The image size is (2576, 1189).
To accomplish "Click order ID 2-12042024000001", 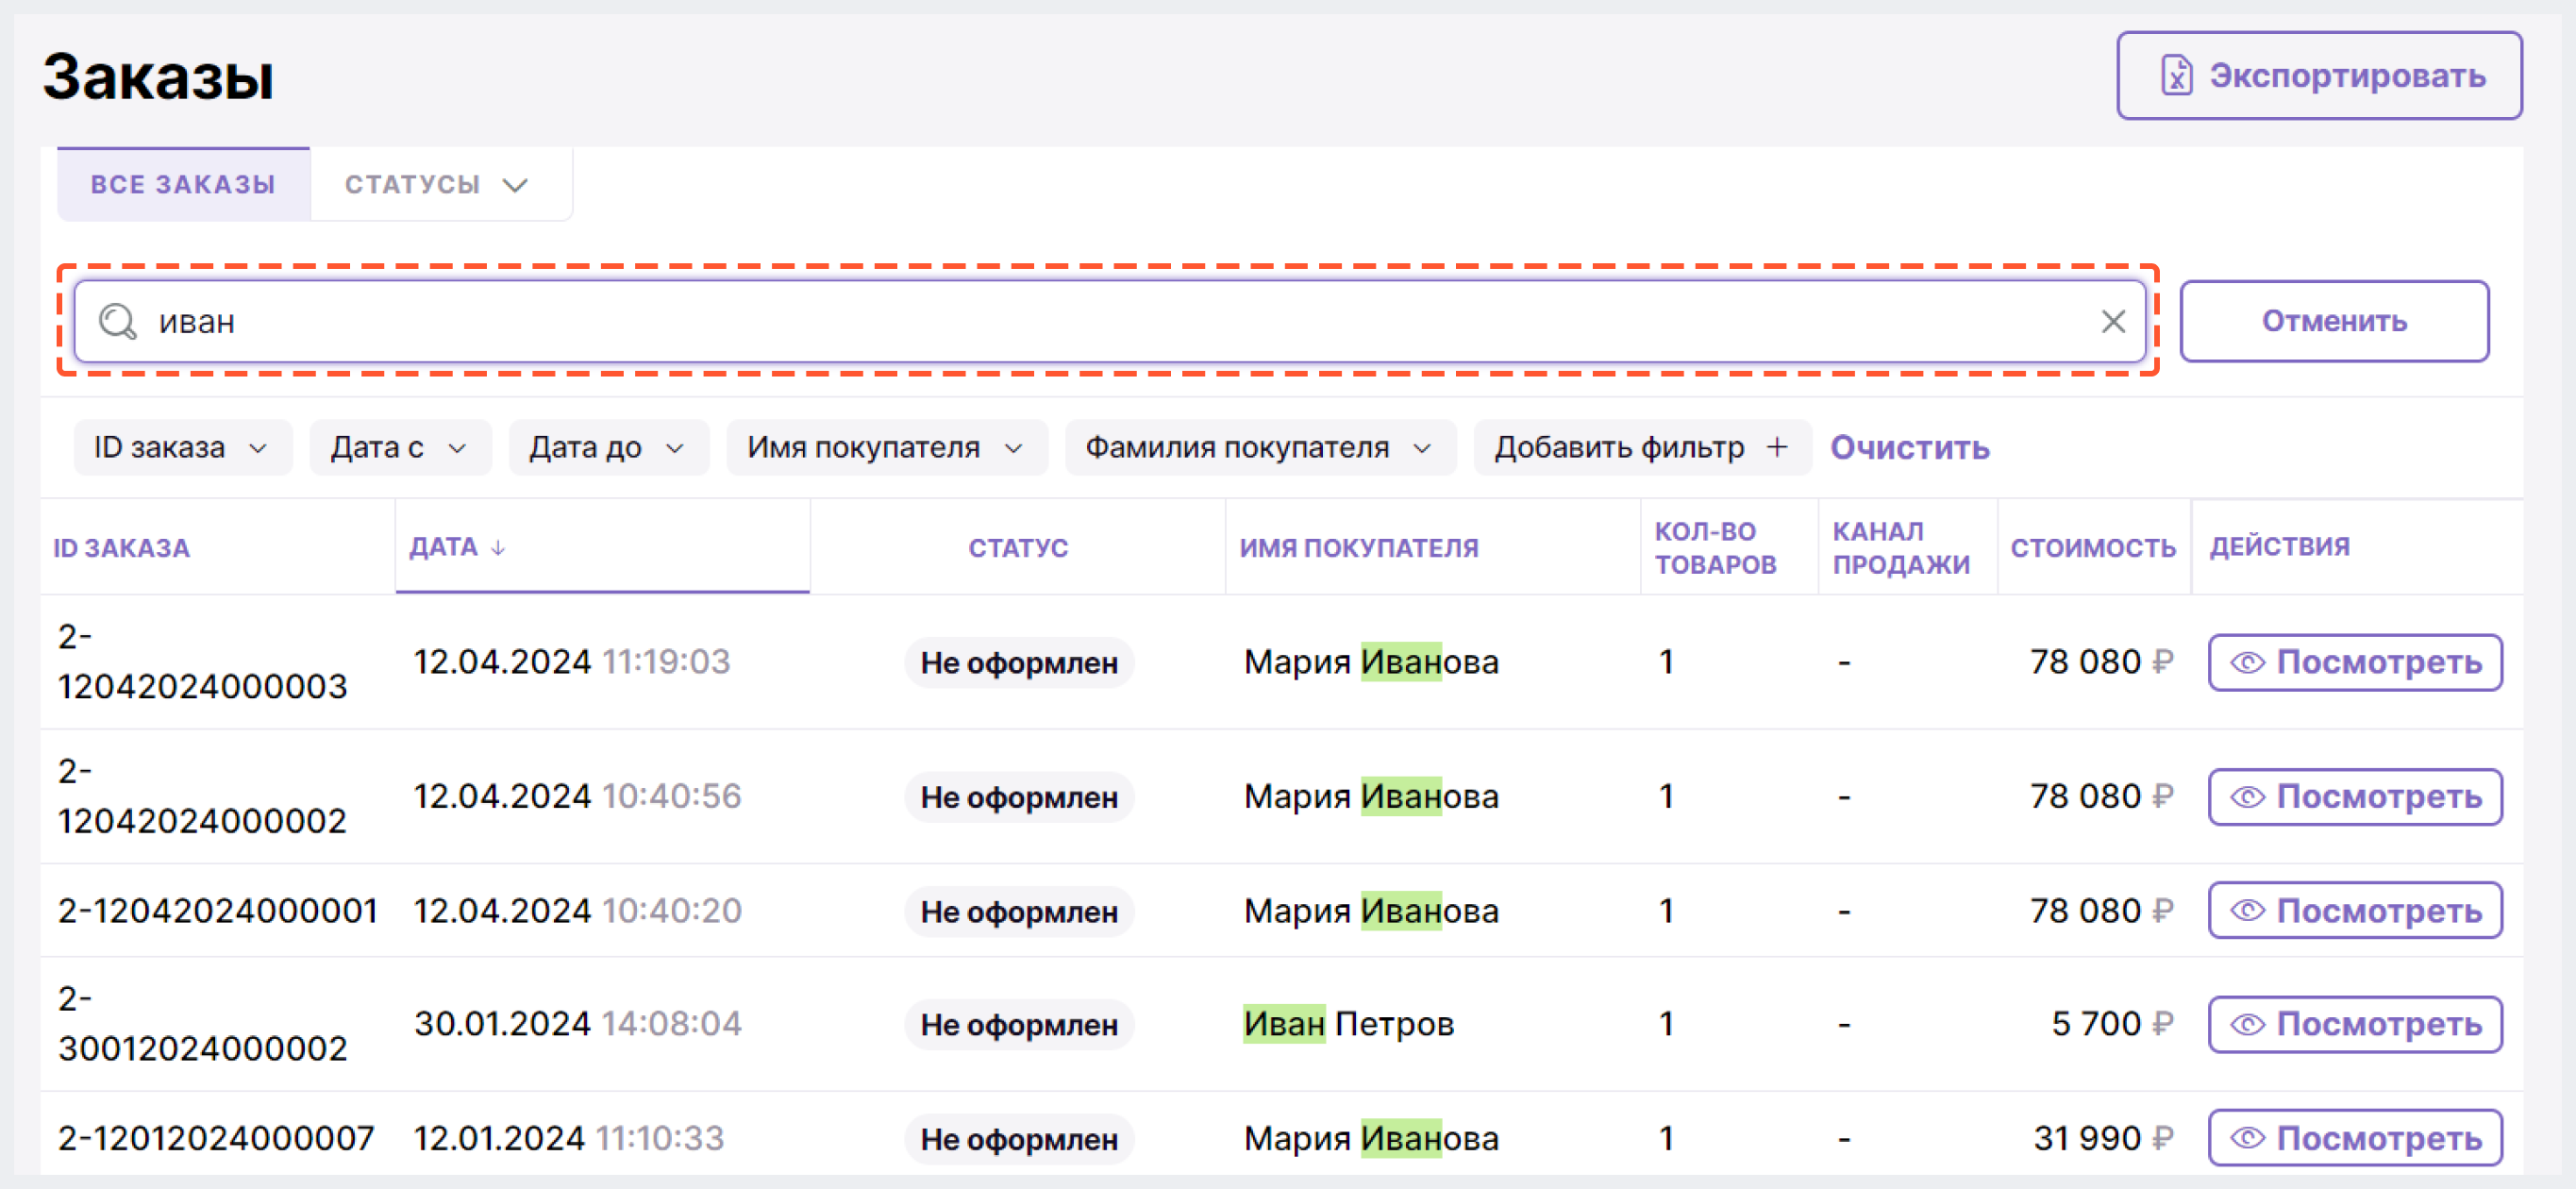I will [217, 911].
